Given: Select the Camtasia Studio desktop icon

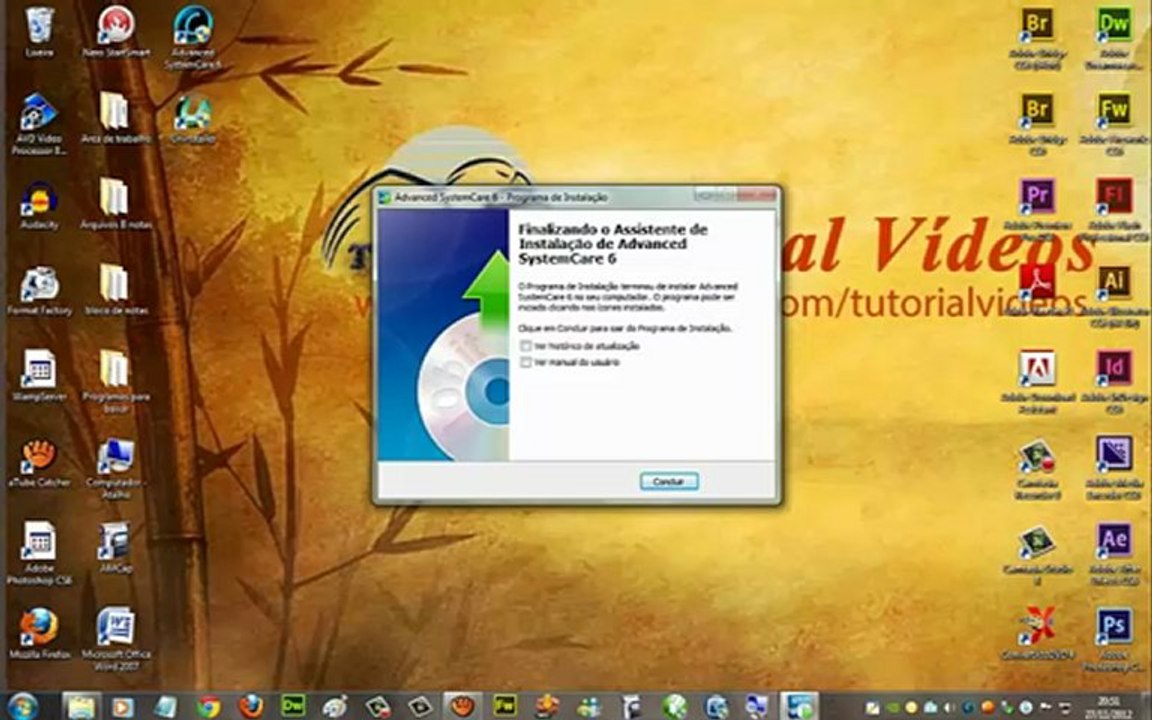Looking at the screenshot, I should (x=1037, y=554).
